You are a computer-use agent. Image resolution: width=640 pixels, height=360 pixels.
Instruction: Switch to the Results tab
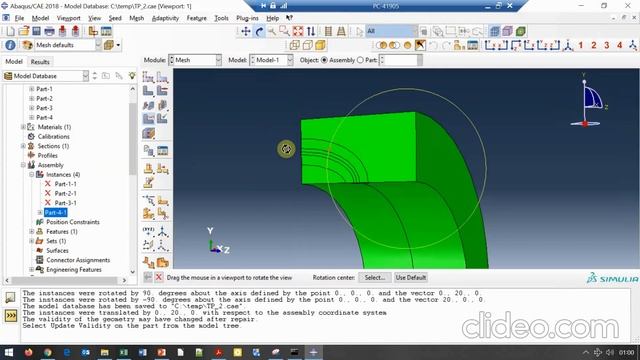tap(40, 62)
